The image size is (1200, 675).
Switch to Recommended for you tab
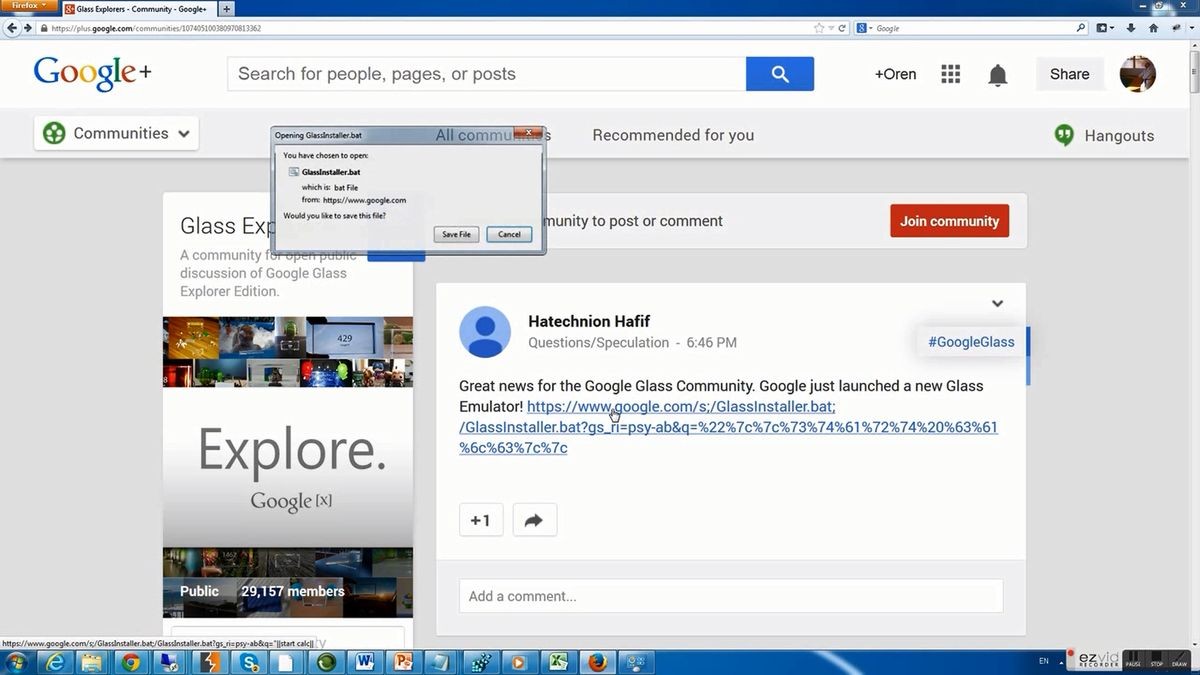pyautogui.click(x=673, y=135)
